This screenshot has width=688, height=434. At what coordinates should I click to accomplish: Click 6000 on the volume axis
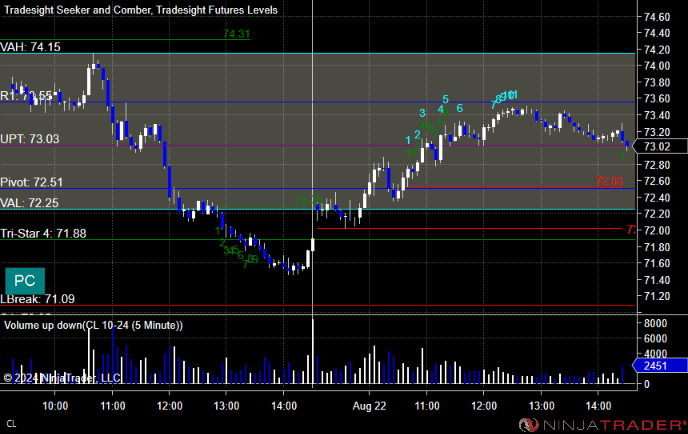pos(656,339)
